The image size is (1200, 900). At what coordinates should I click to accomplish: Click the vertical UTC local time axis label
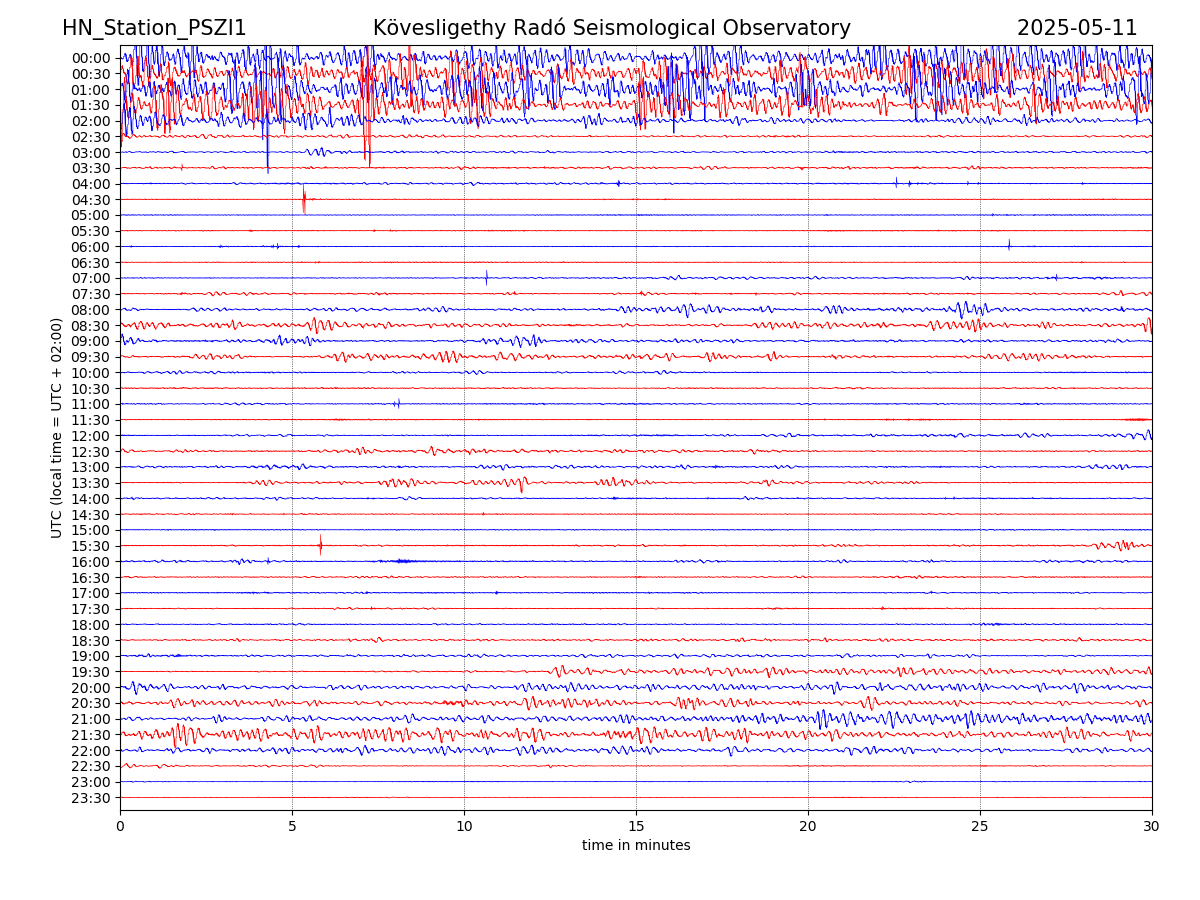pos(57,428)
